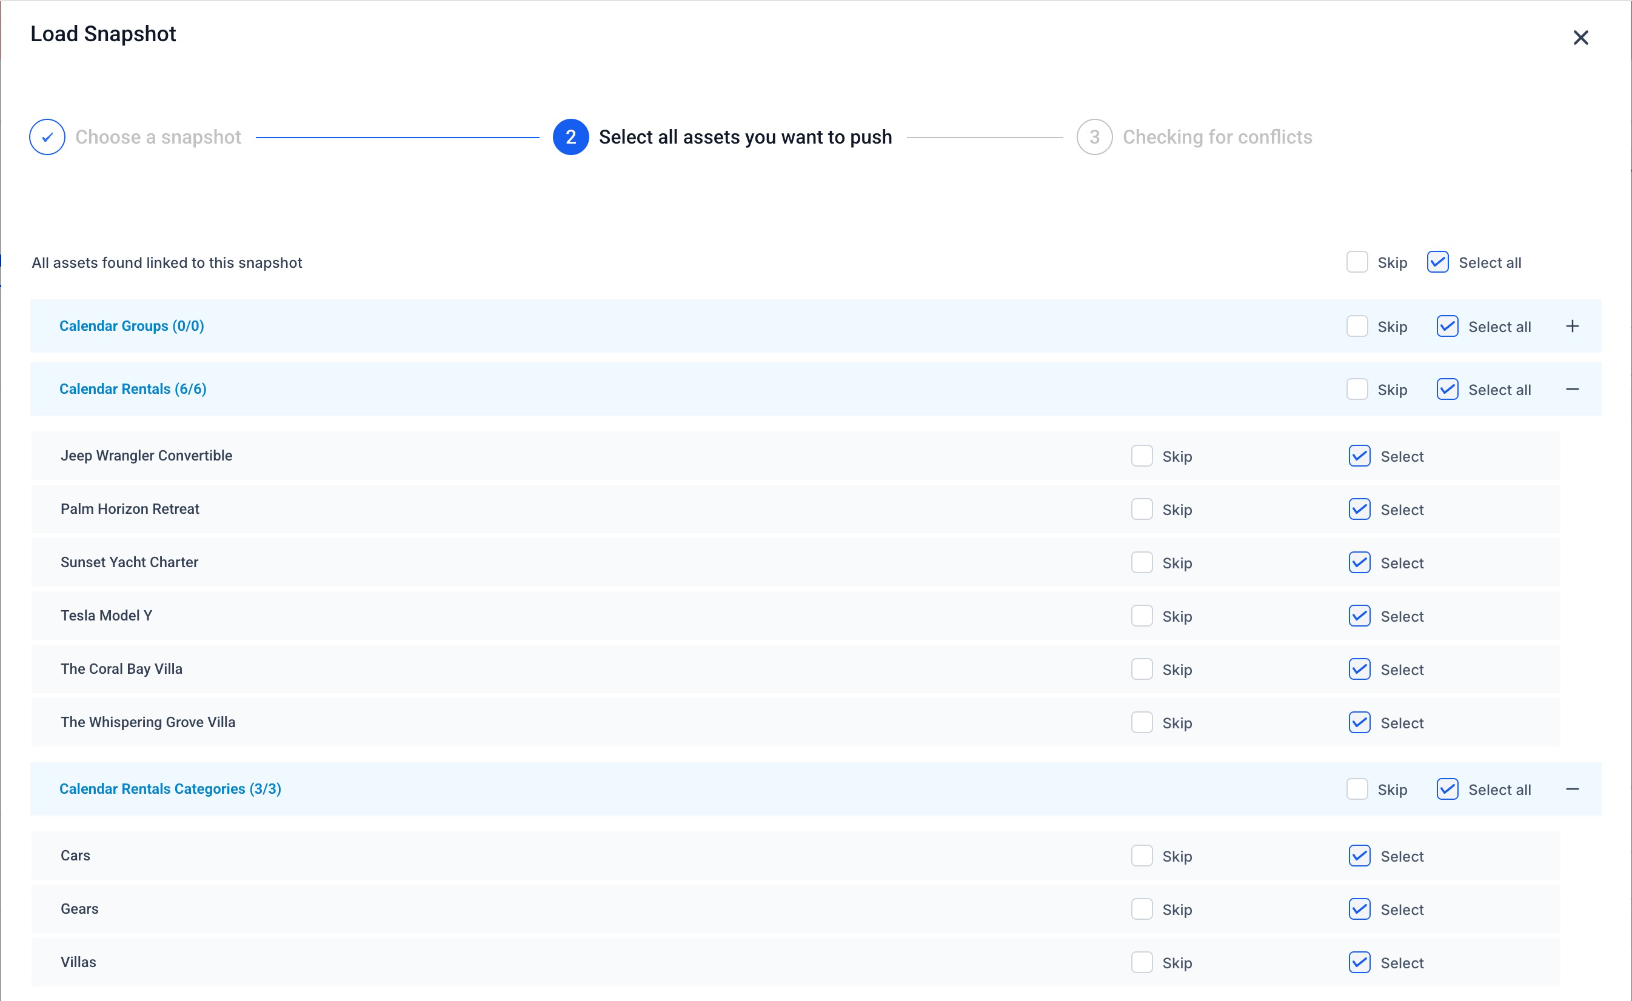The width and height of the screenshot is (1632, 1001).
Task: Click the Sunset Yacht Charter row name
Action: click(x=129, y=562)
